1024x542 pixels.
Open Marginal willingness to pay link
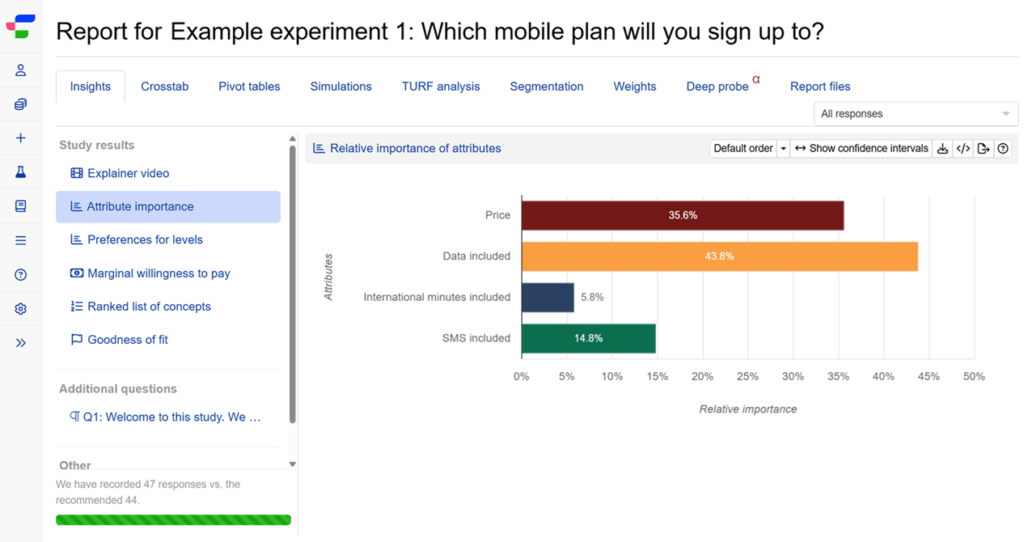pyautogui.click(x=158, y=273)
